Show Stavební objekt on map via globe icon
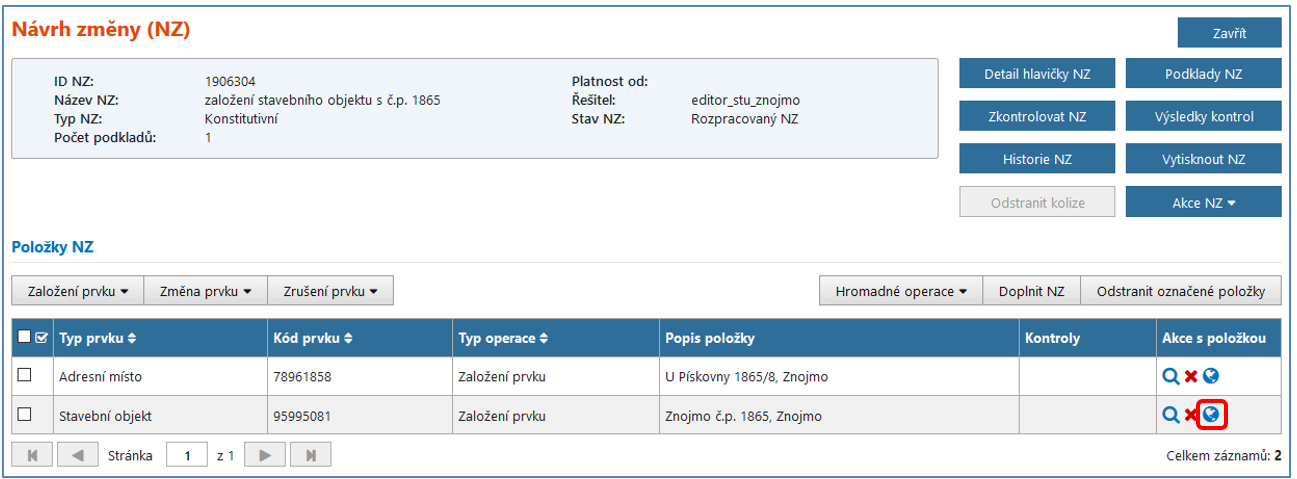 tap(1211, 414)
